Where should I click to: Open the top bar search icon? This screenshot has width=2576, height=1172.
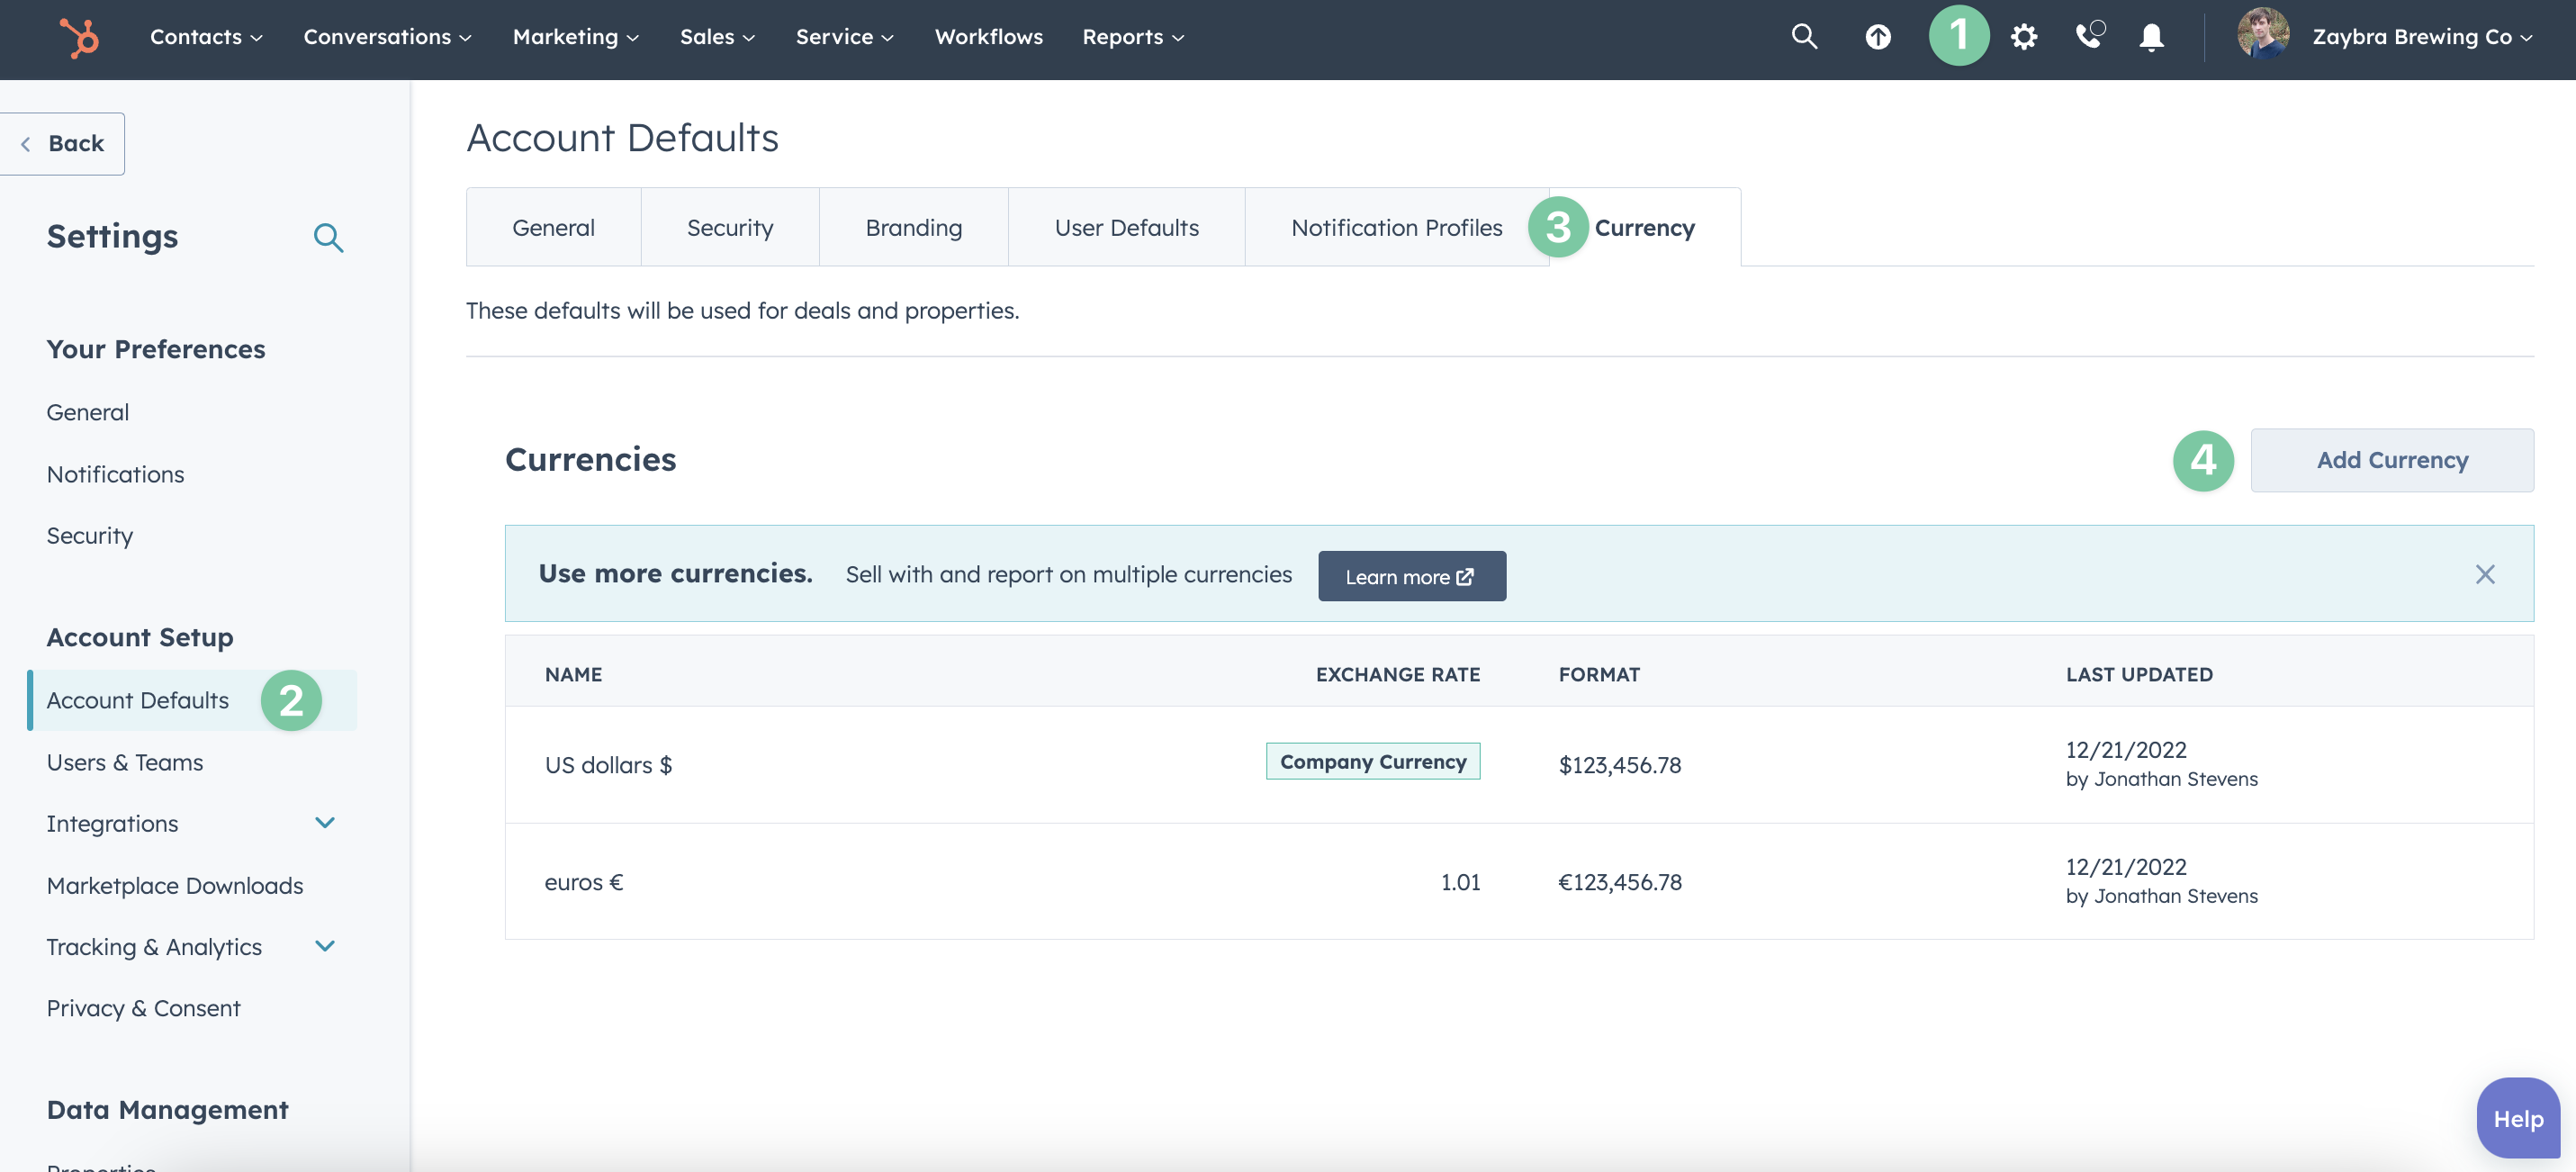click(x=1803, y=37)
